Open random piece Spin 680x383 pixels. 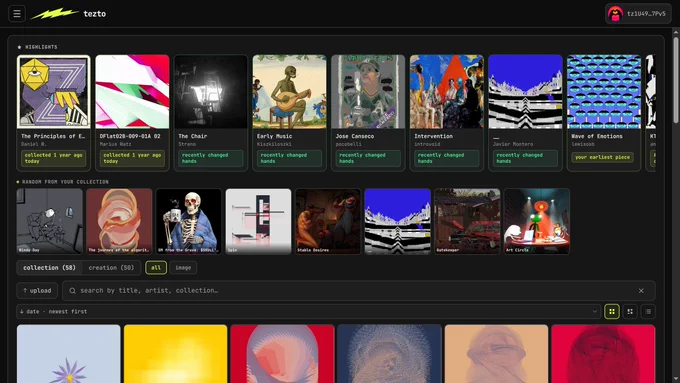click(258, 221)
